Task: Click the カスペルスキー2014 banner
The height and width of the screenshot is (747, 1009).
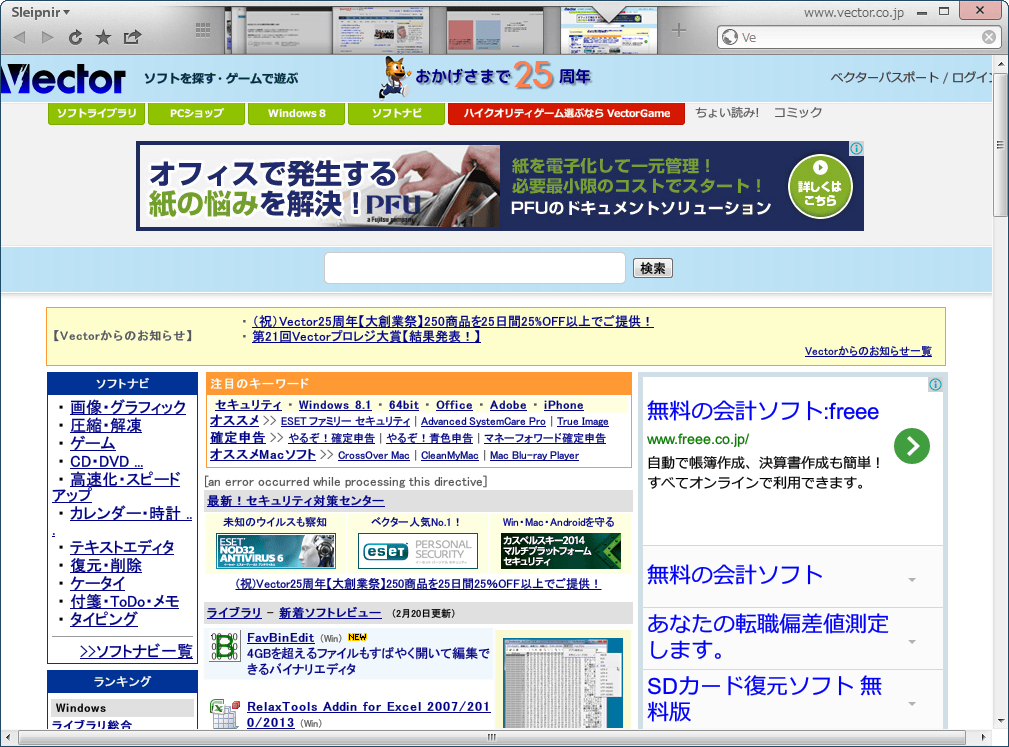Action: (560, 551)
